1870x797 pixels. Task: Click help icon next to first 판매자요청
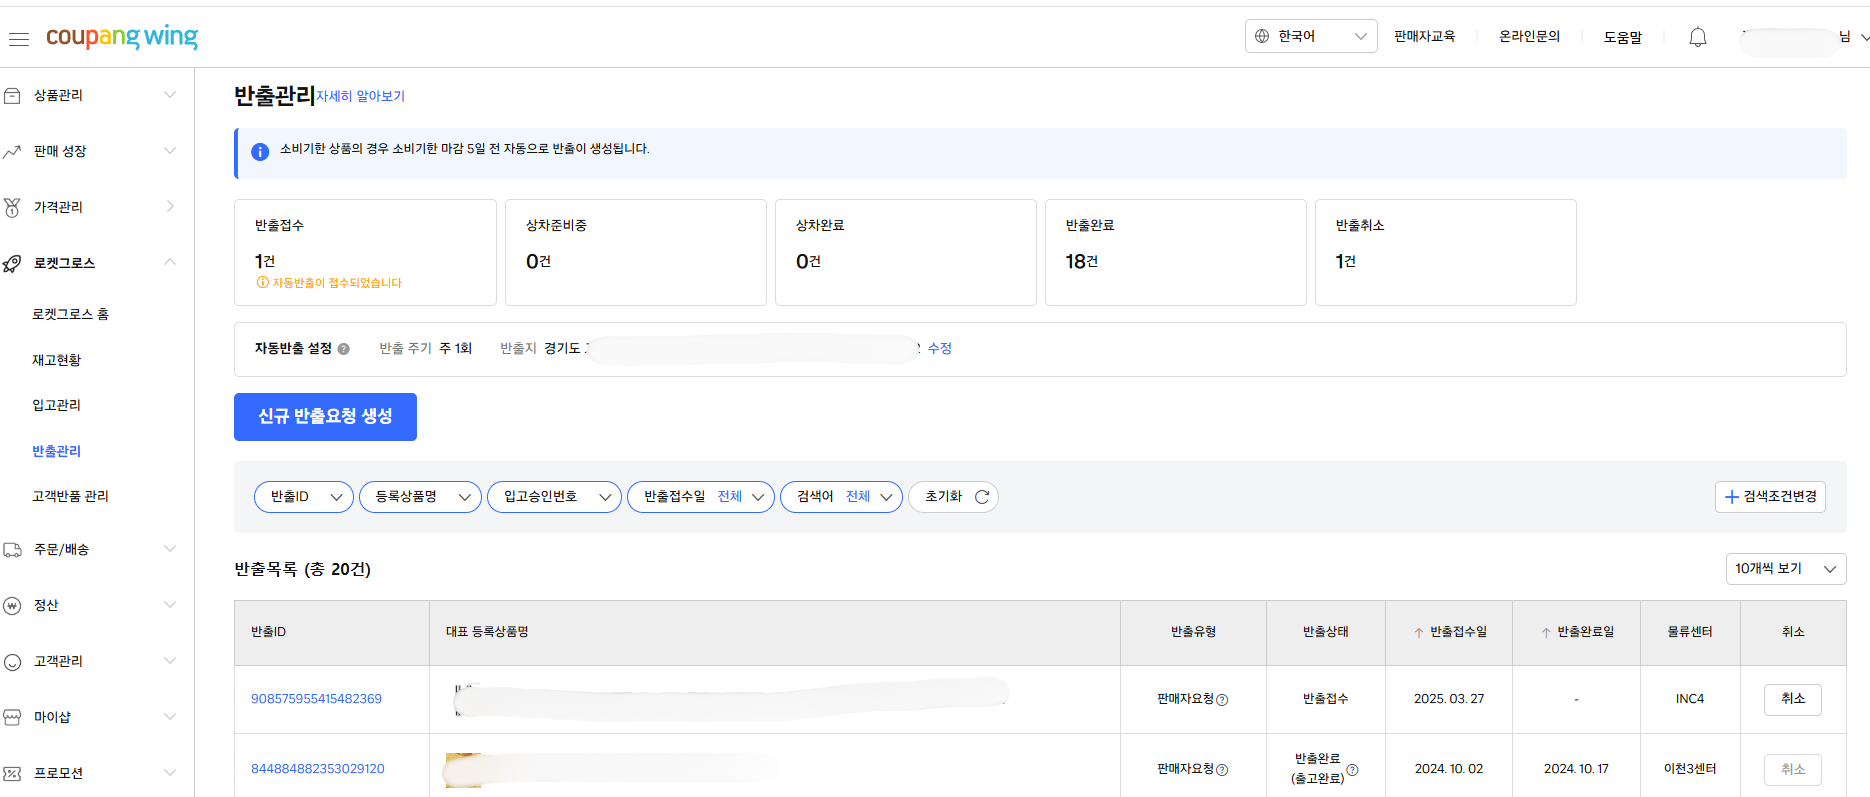(x=1222, y=700)
